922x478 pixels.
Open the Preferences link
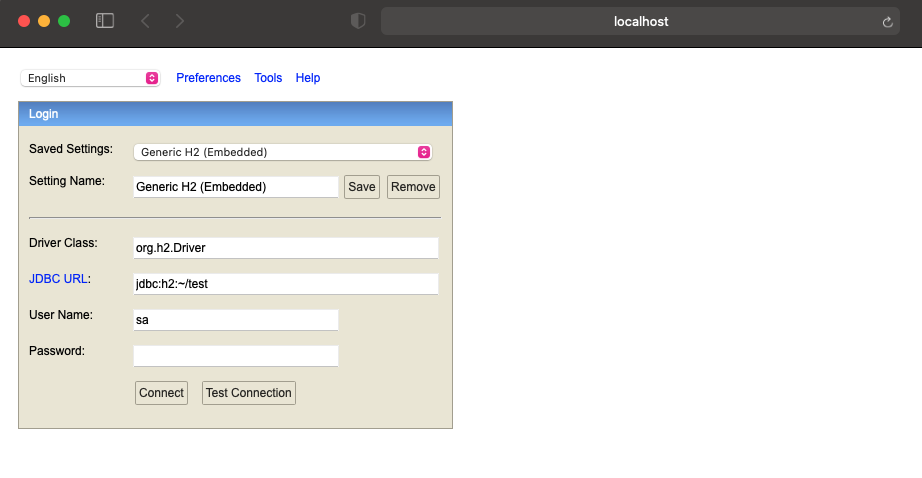point(208,78)
